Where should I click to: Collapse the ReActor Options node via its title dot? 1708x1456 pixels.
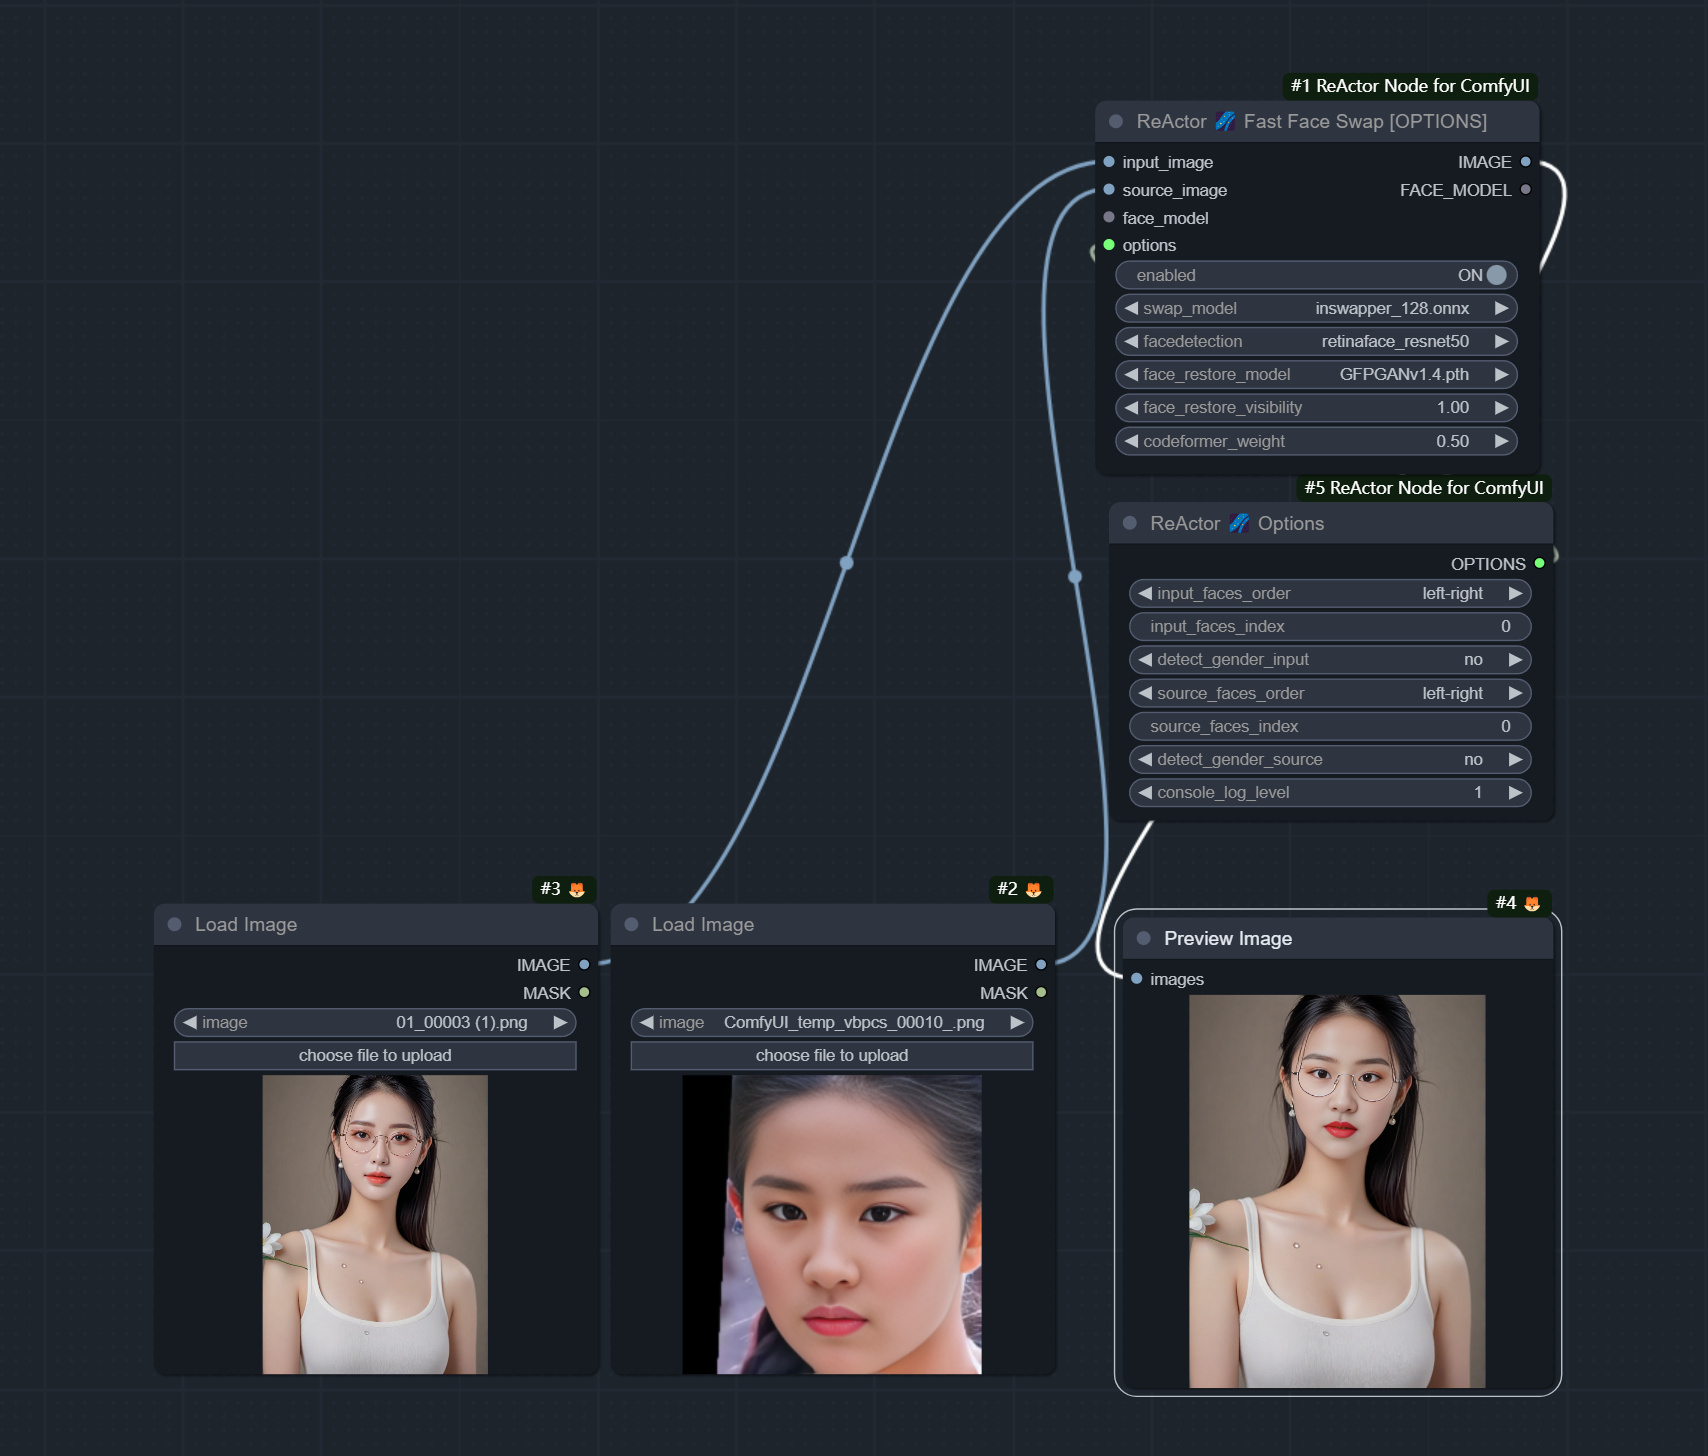(x=1131, y=523)
